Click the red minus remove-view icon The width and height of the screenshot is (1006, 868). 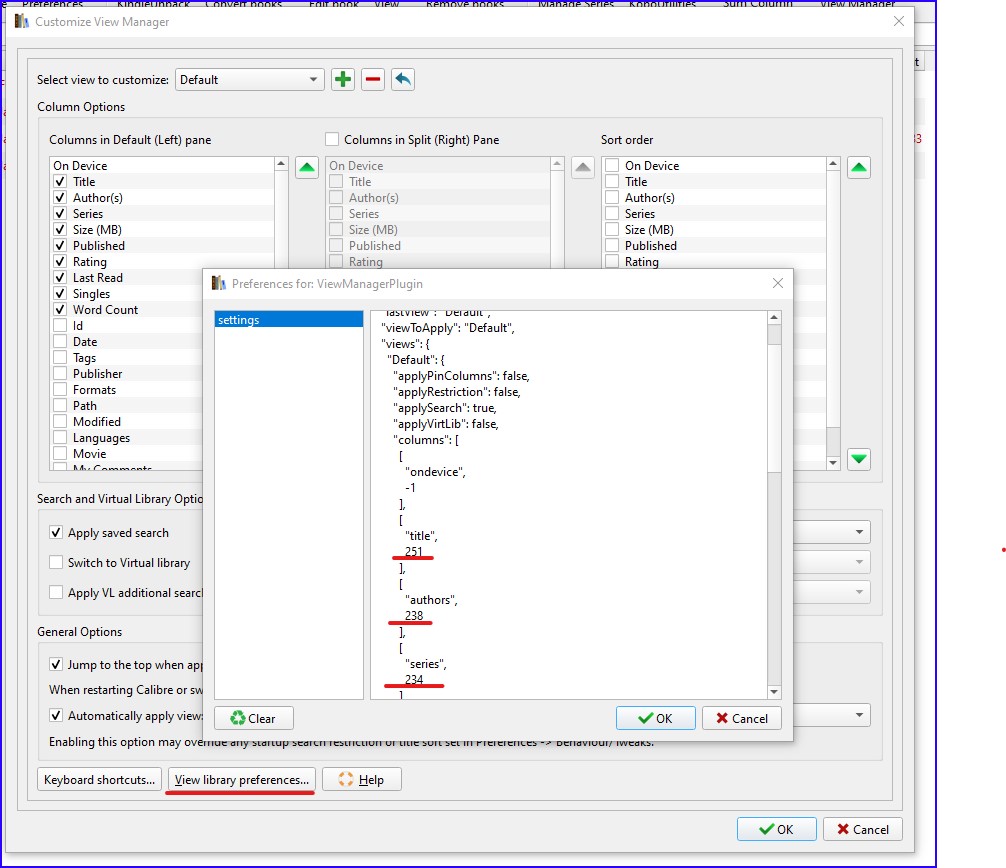(373, 80)
